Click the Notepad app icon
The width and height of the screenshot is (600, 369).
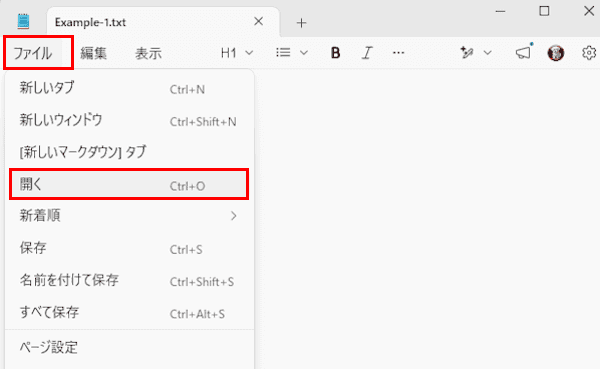click(x=23, y=21)
